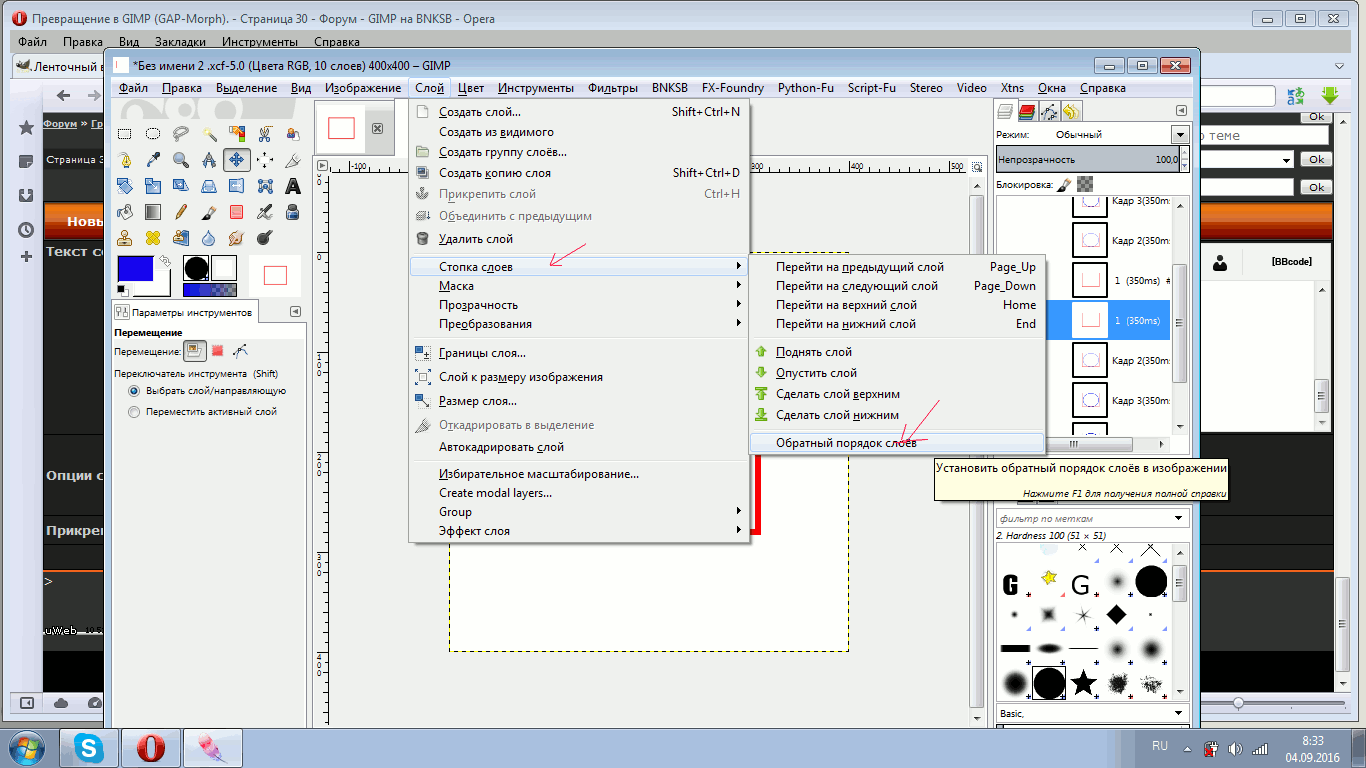Viewport: 1366px width, 768px height.
Task: Expand the Преобразования submenu
Action: point(580,324)
